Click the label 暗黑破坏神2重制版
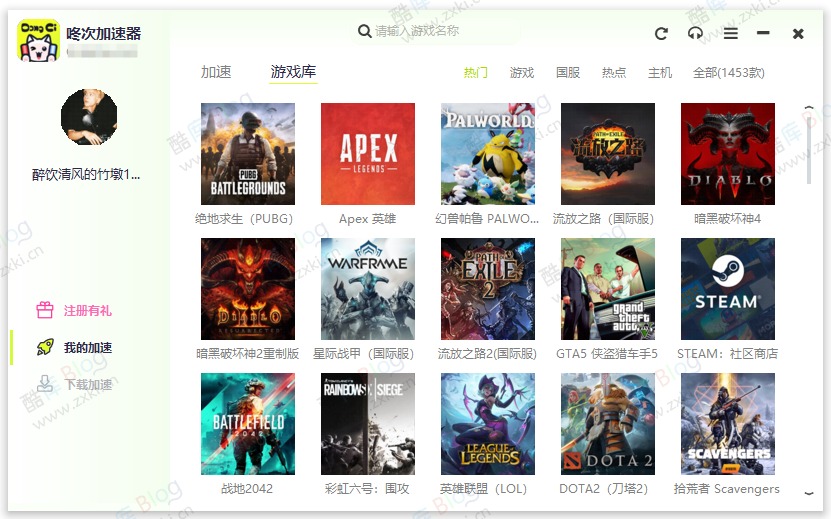 pyautogui.click(x=247, y=354)
